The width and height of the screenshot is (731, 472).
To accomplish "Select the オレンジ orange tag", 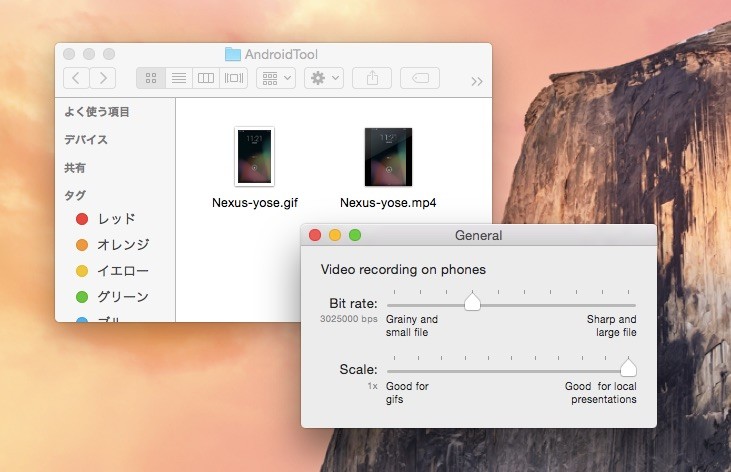I will (x=112, y=244).
